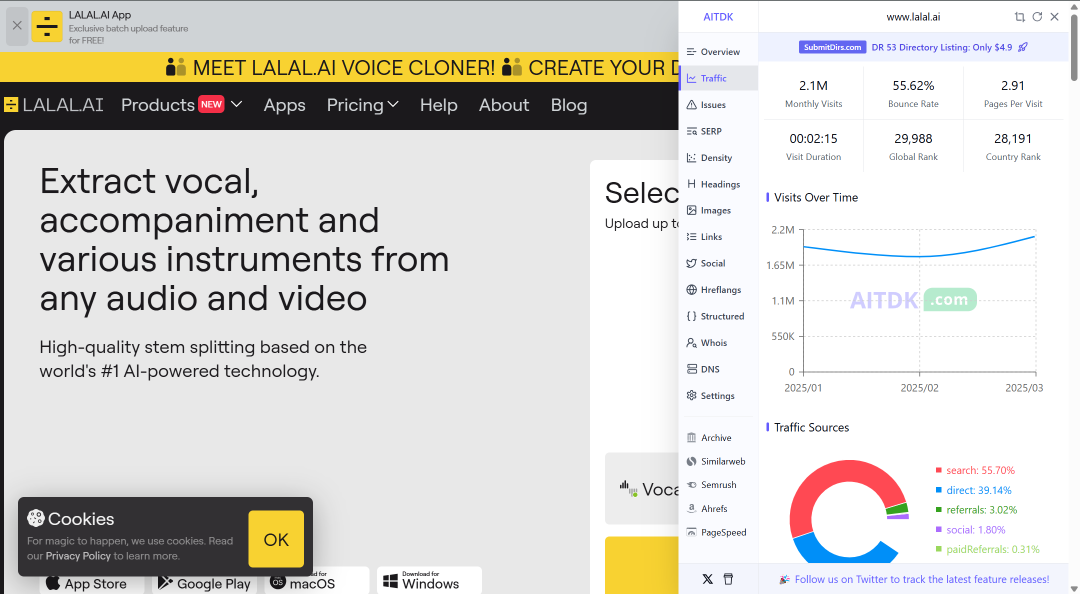
Task: Toggle the direct legend item in Traffic Sources
Action: click(x=973, y=490)
